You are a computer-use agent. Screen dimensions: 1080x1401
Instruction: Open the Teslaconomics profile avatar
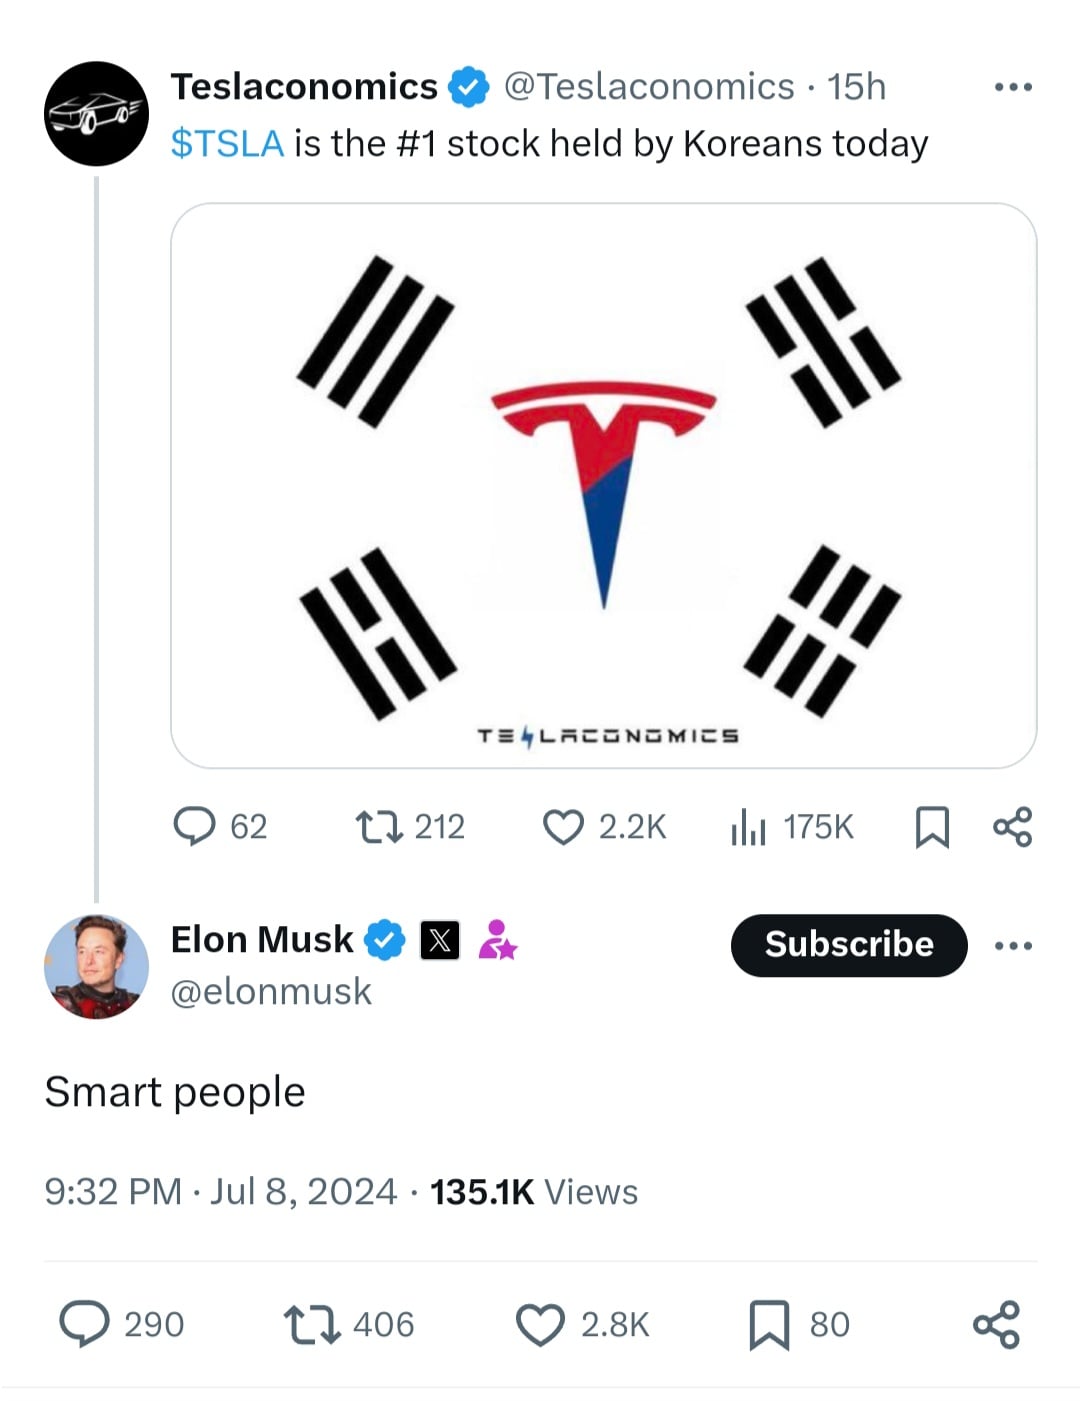96,113
